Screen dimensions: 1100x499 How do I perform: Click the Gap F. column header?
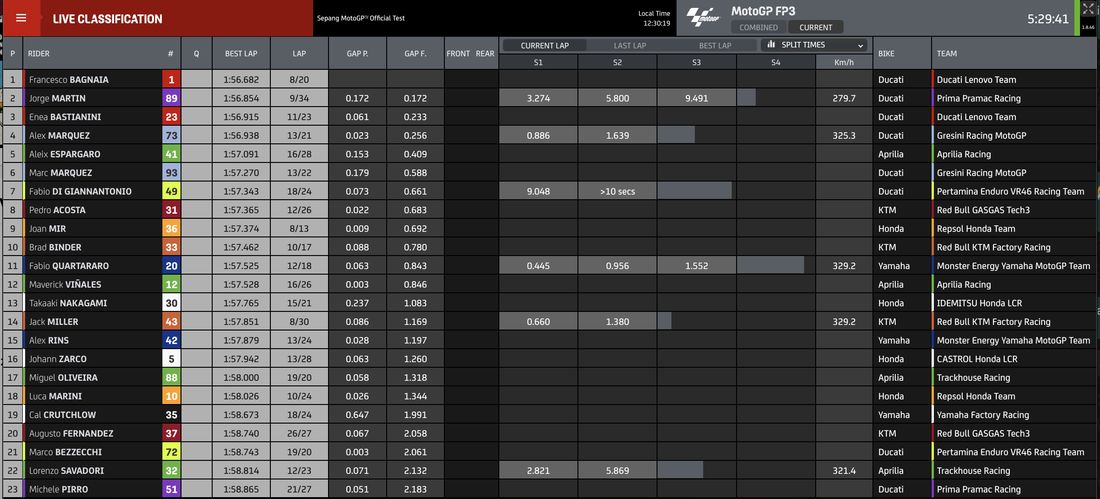(x=415, y=53)
